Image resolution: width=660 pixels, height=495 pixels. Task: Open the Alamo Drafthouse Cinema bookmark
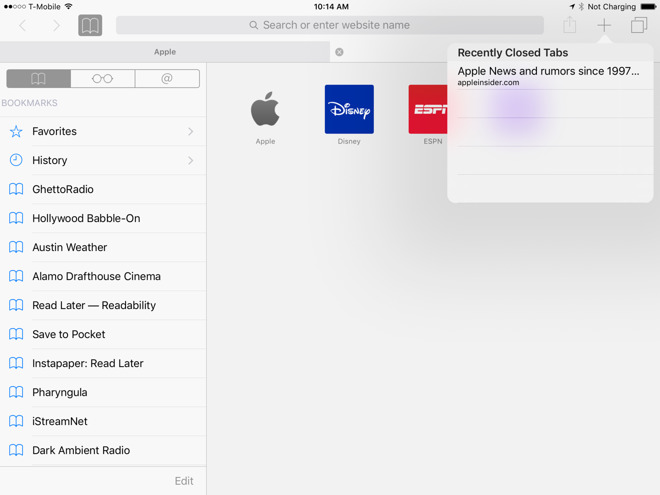point(103,277)
